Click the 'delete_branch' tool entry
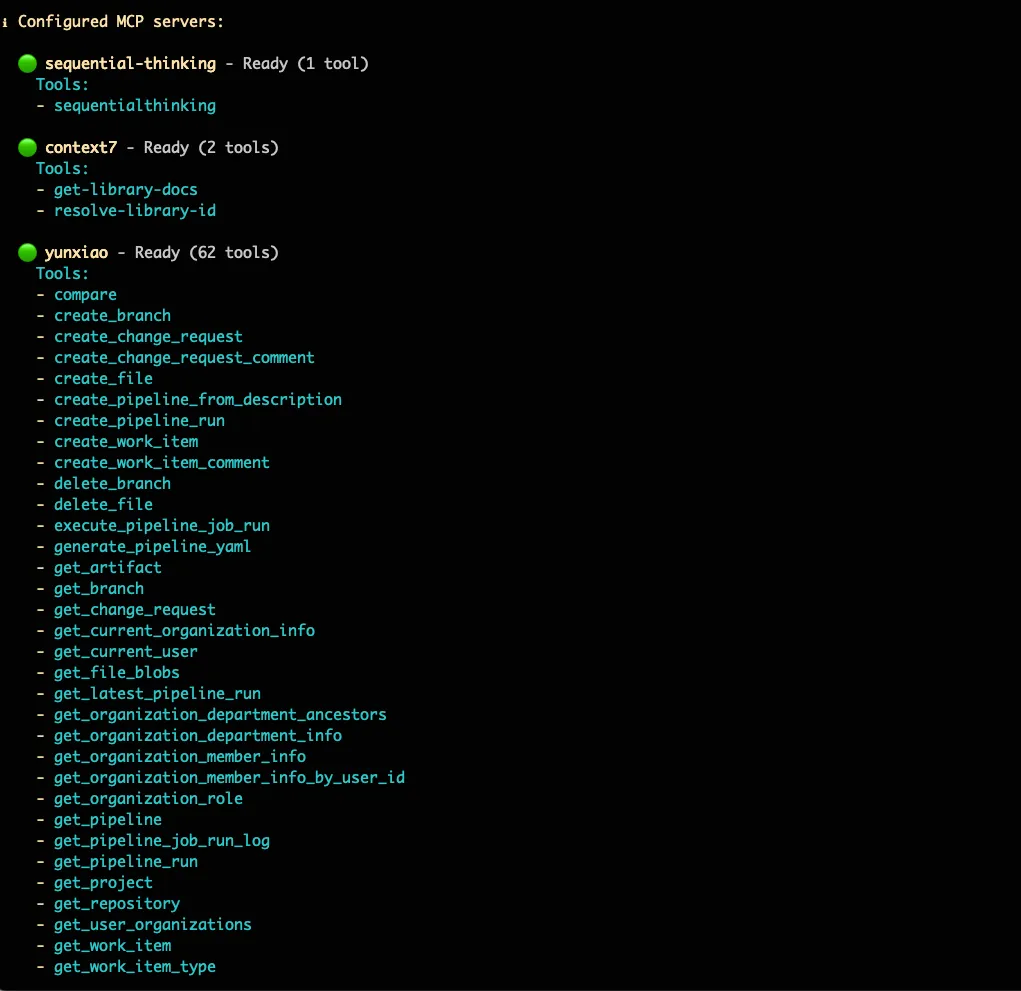This screenshot has height=991, width=1021. coord(113,484)
